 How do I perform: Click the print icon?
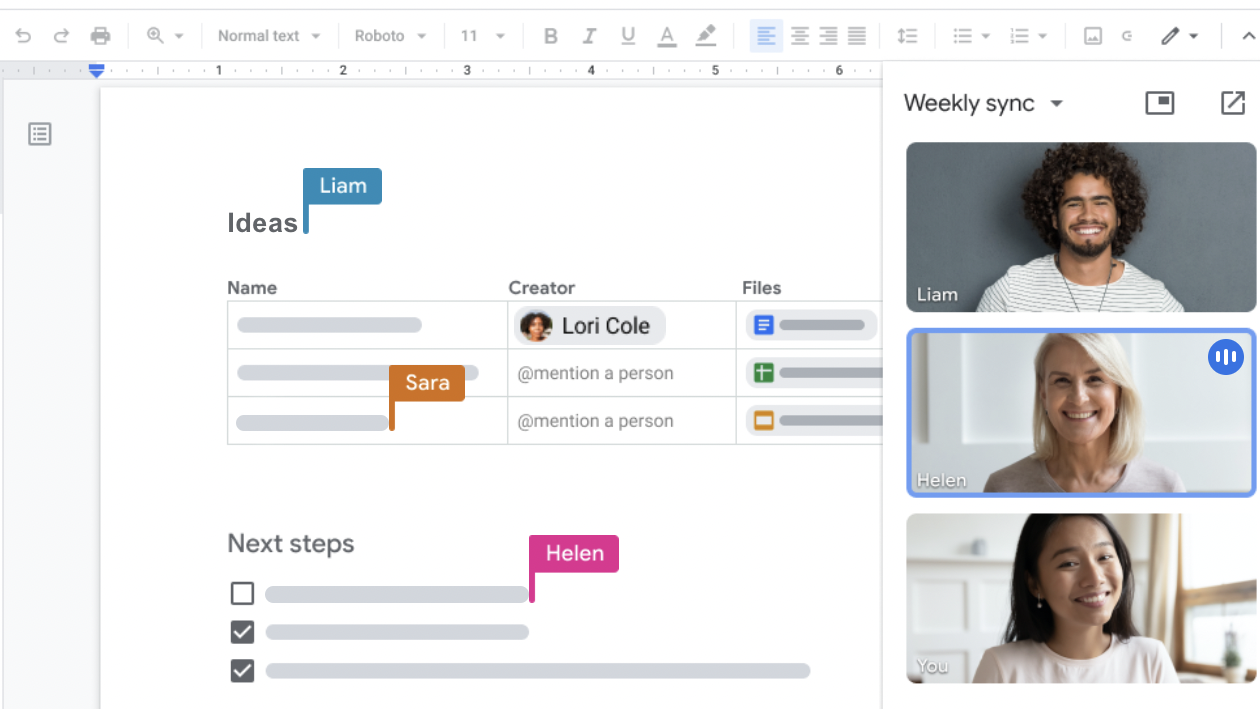point(100,35)
